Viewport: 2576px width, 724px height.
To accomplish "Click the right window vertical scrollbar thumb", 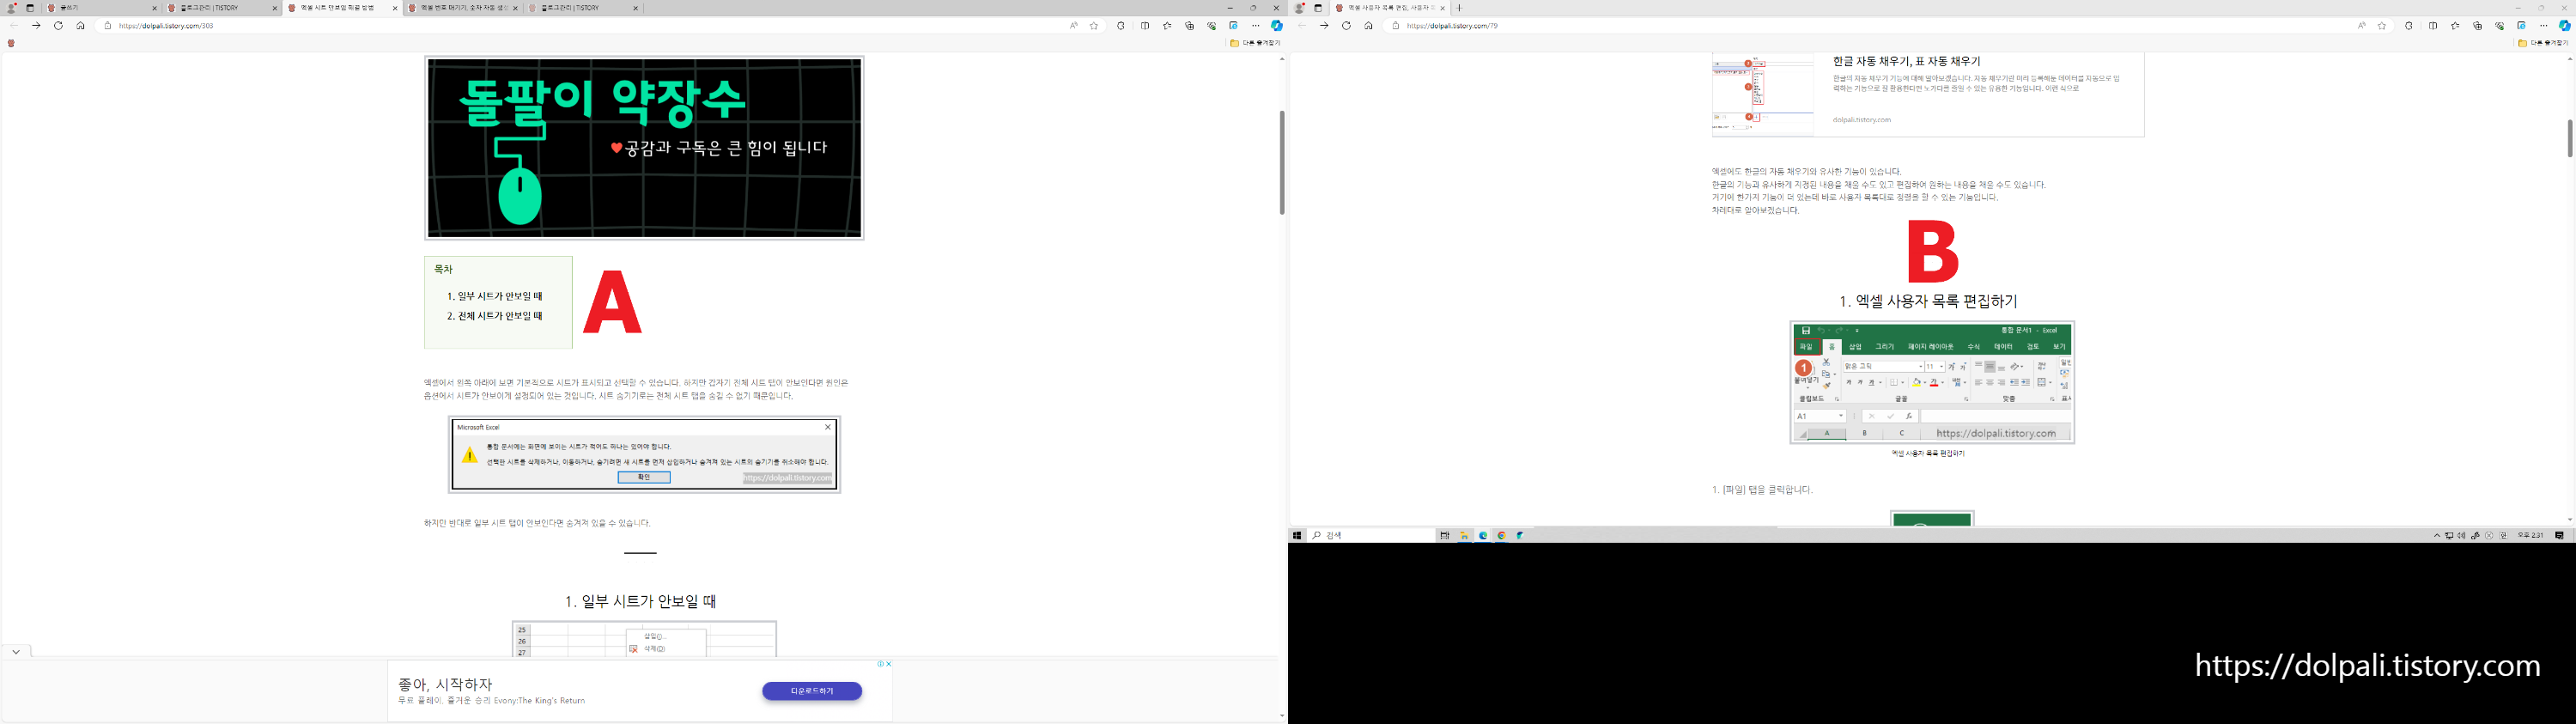I will click(2569, 138).
